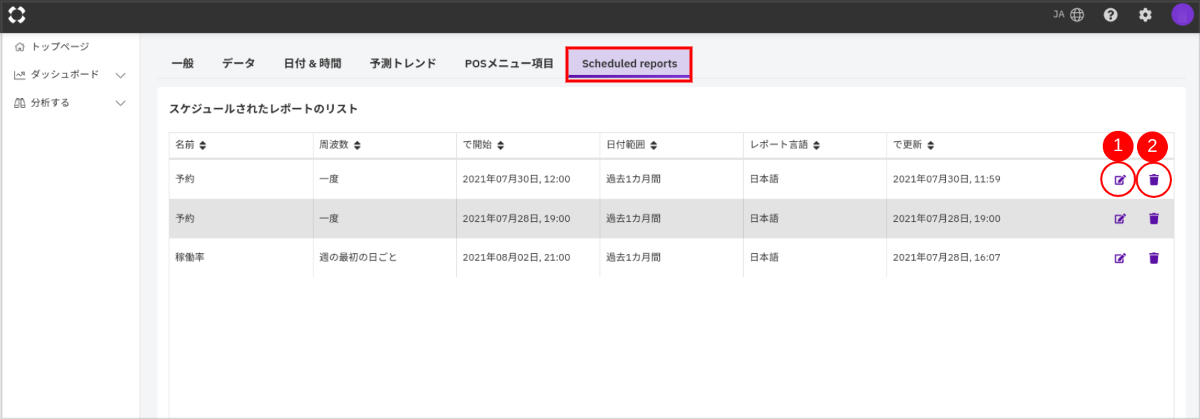This screenshot has width=1200, height=419.
Task: Sort the table by 名前 column
Action: click(x=191, y=145)
